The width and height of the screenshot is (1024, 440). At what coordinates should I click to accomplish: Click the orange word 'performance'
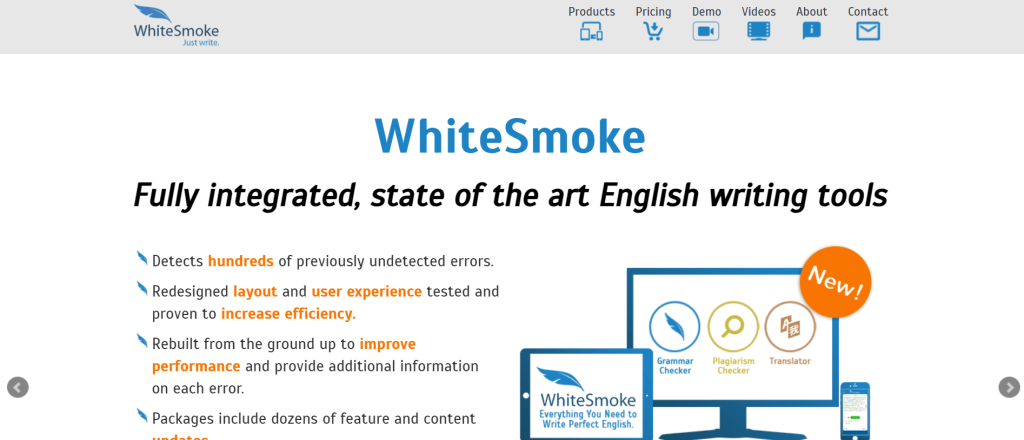[x=196, y=366]
